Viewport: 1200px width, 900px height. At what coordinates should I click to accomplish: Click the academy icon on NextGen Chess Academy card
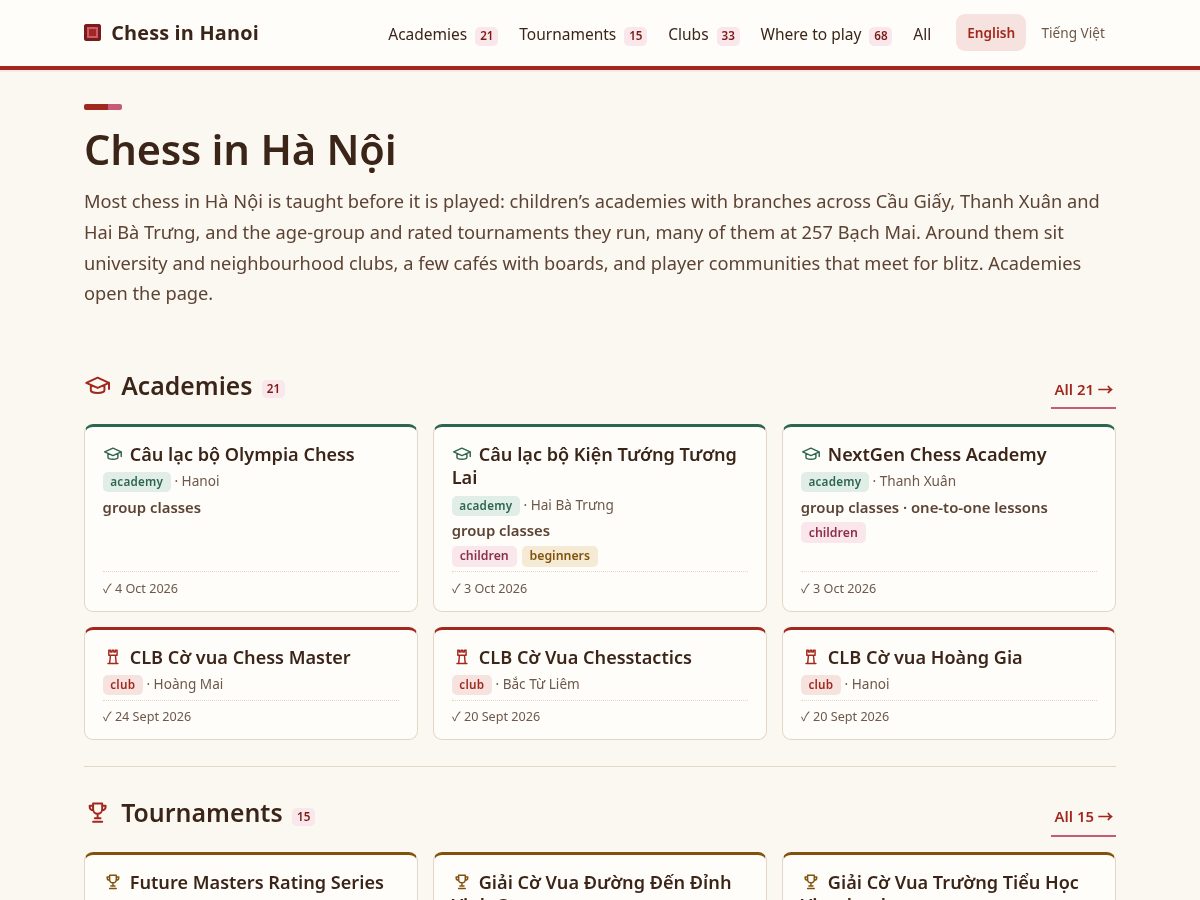tap(811, 455)
